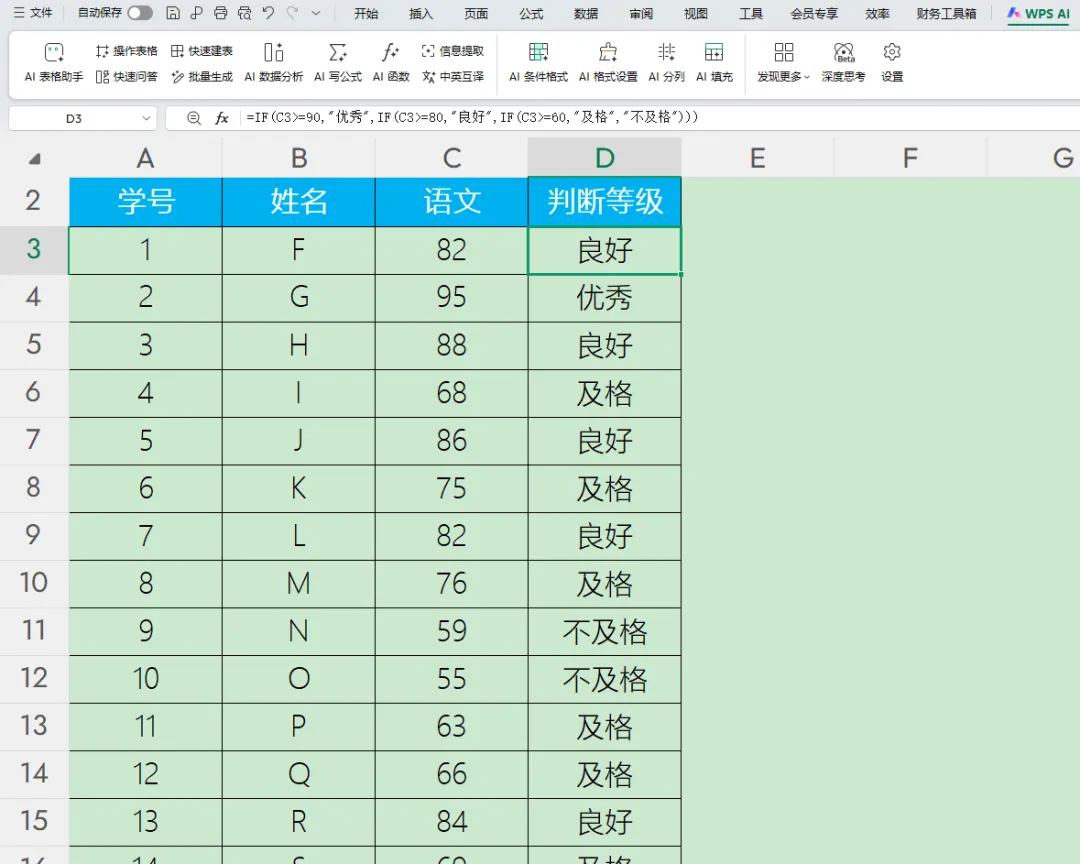Open AI 格式设置
Image resolution: width=1080 pixels, height=864 pixels.
[x=608, y=63]
